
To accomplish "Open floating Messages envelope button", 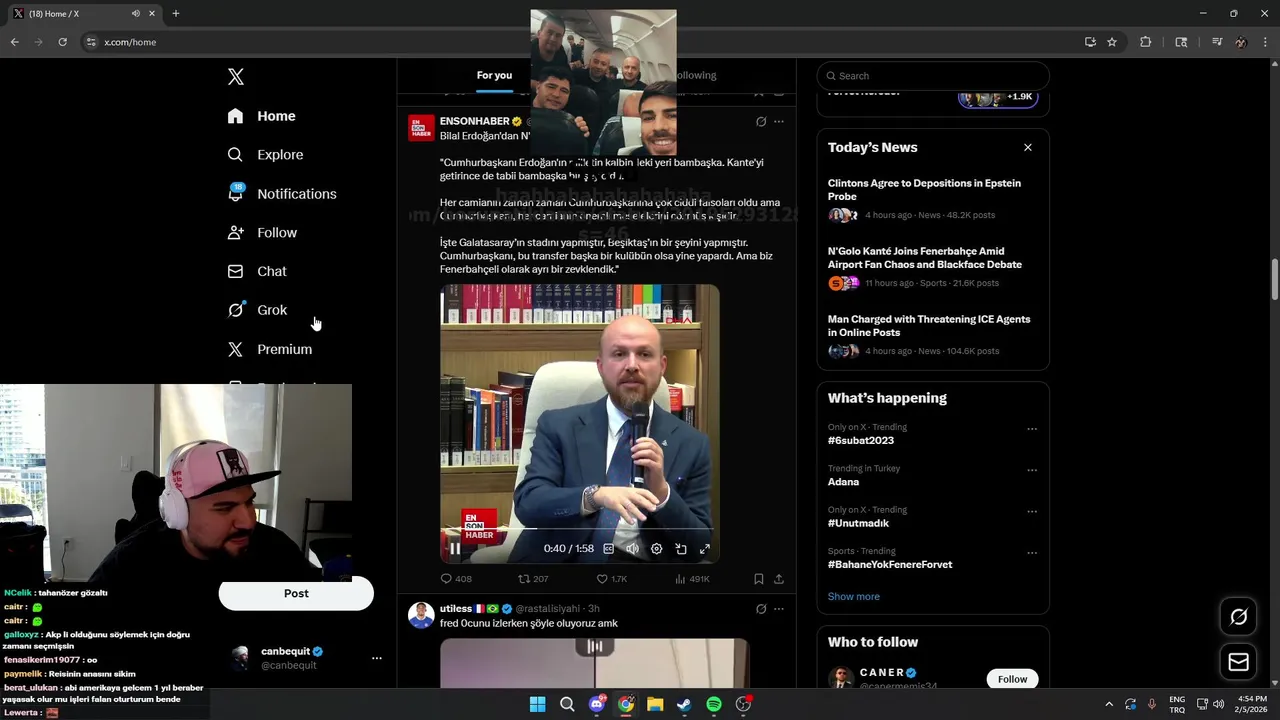I will click(1238, 662).
